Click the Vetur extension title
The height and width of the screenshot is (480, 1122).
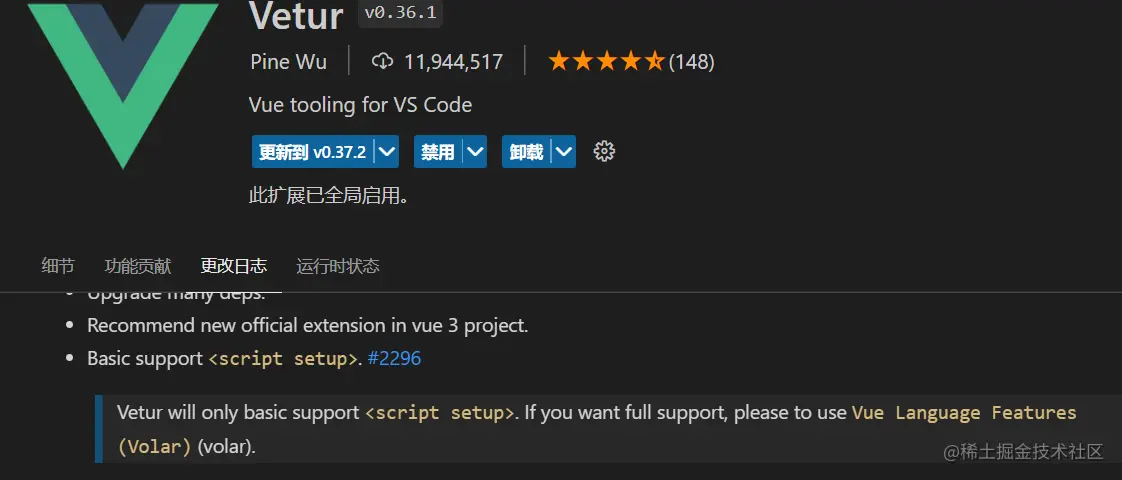pyautogui.click(x=296, y=14)
